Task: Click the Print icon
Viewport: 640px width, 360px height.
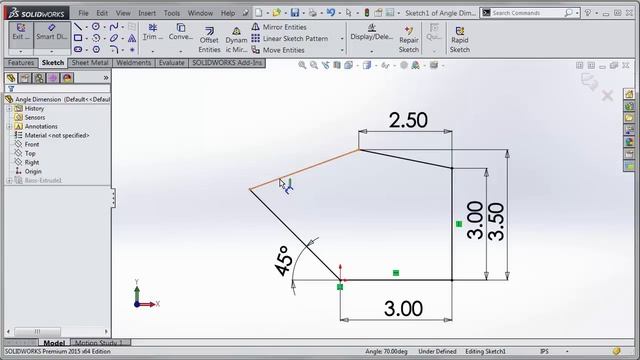Action: (313, 13)
